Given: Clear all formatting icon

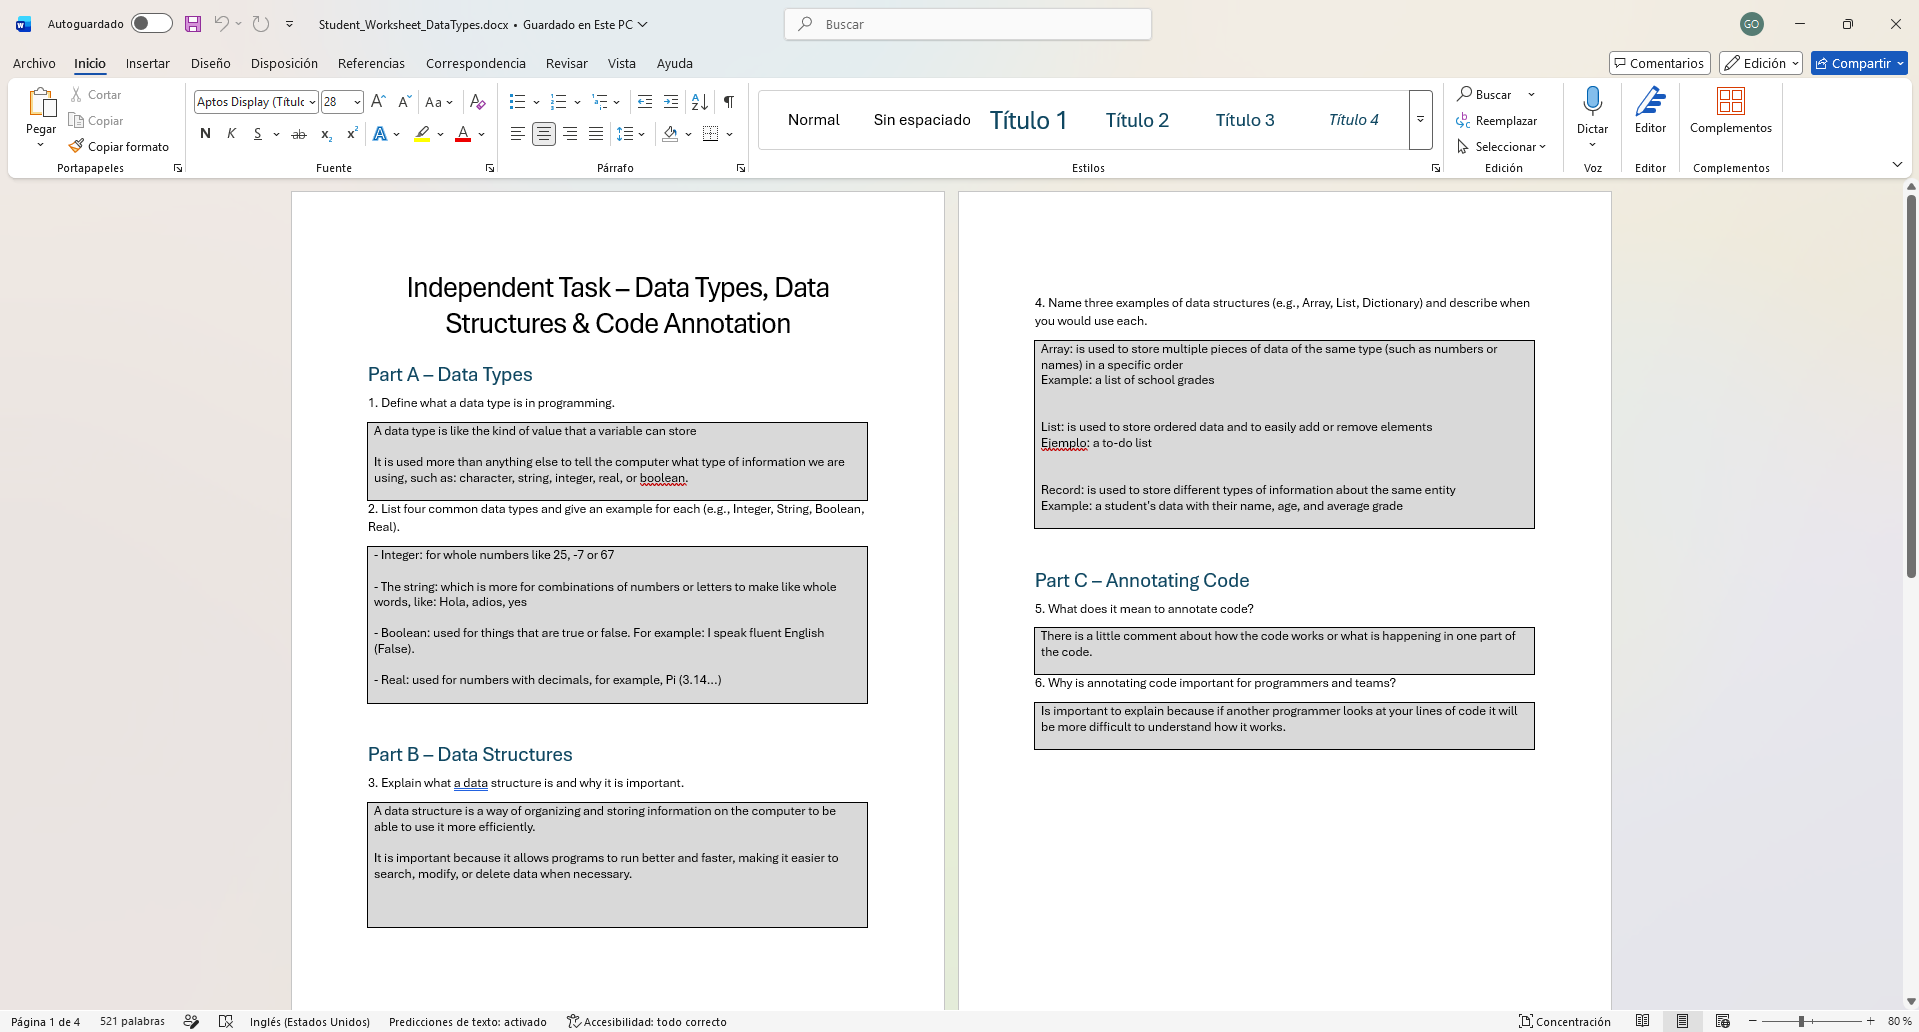Looking at the screenshot, I should [x=478, y=102].
